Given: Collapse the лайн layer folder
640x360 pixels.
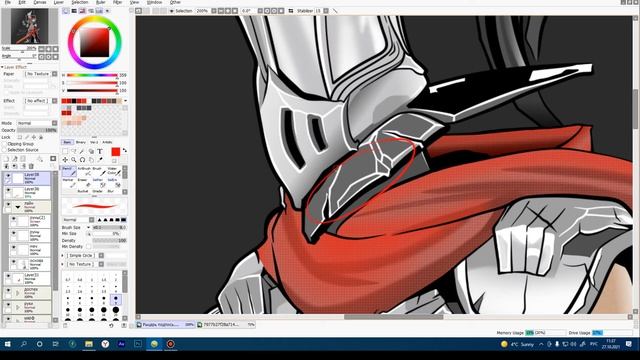Looking at the screenshot, I should tap(18, 207).
